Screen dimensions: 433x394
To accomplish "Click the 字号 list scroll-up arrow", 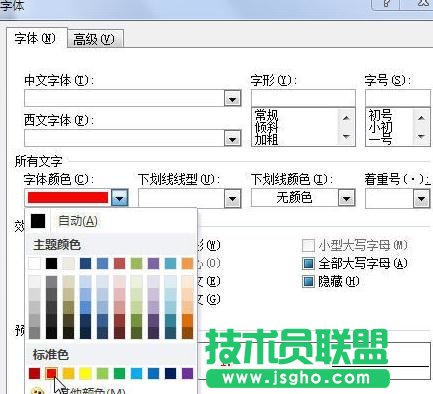I will tap(421, 118).
